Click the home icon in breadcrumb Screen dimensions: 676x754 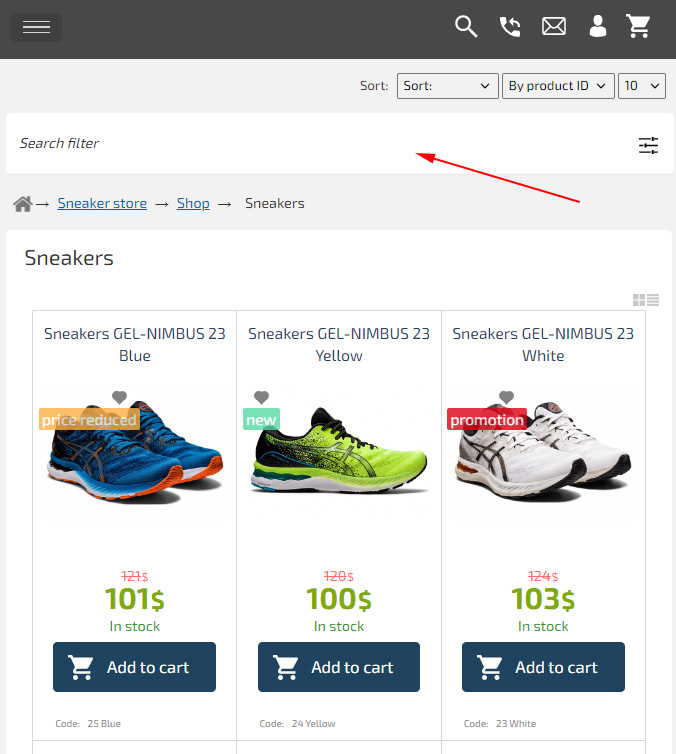[23, 204]
